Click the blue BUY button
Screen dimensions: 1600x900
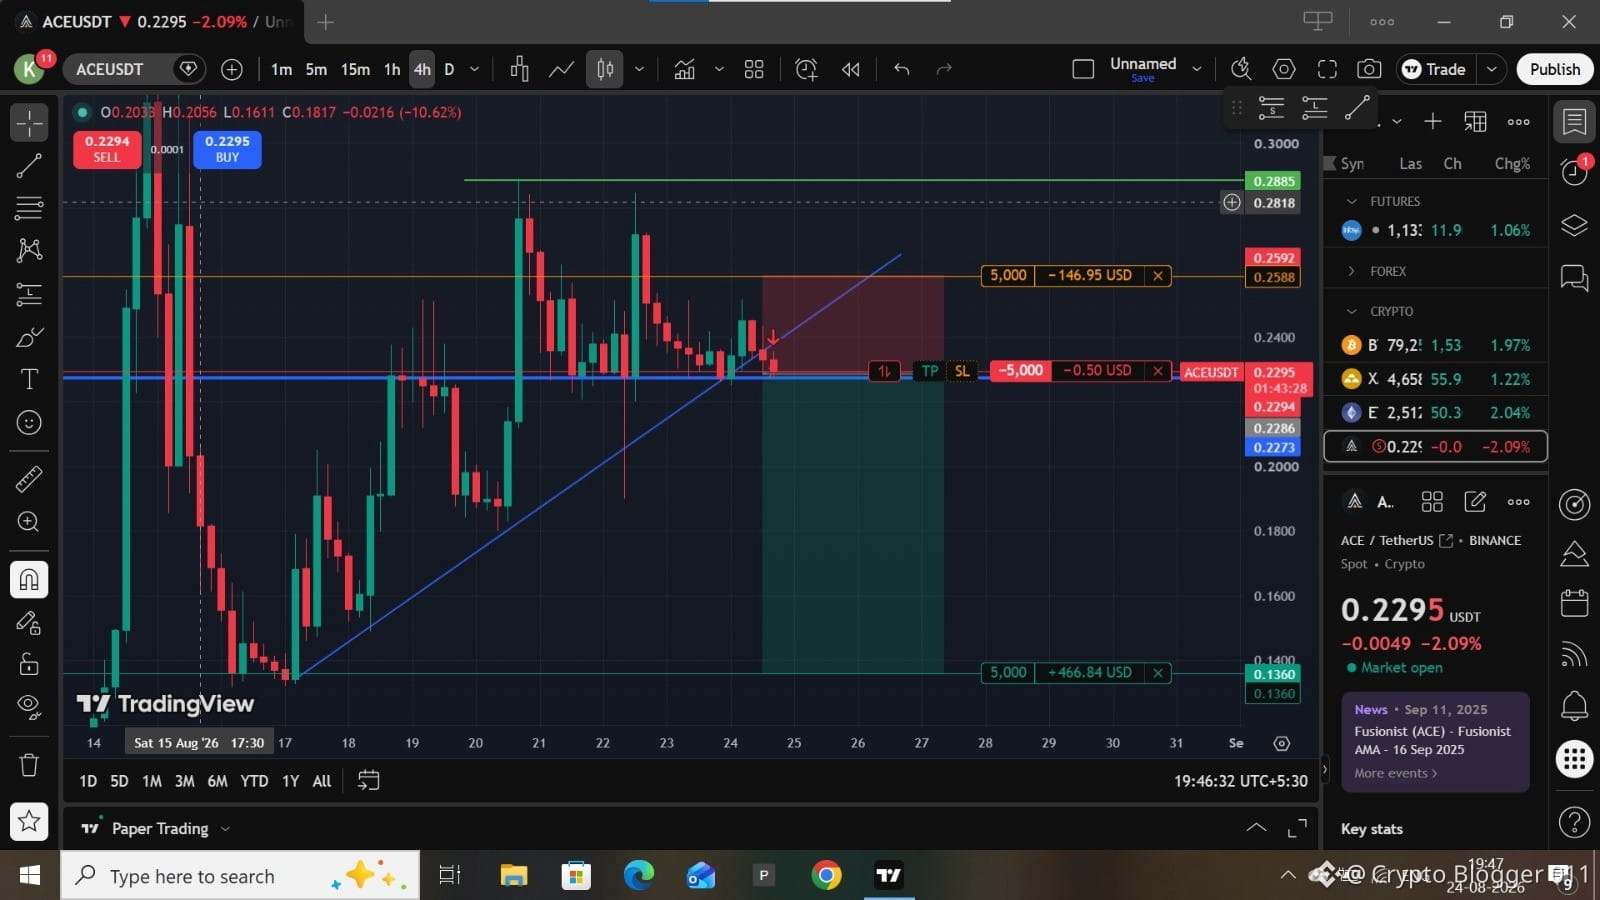[227, 149]
